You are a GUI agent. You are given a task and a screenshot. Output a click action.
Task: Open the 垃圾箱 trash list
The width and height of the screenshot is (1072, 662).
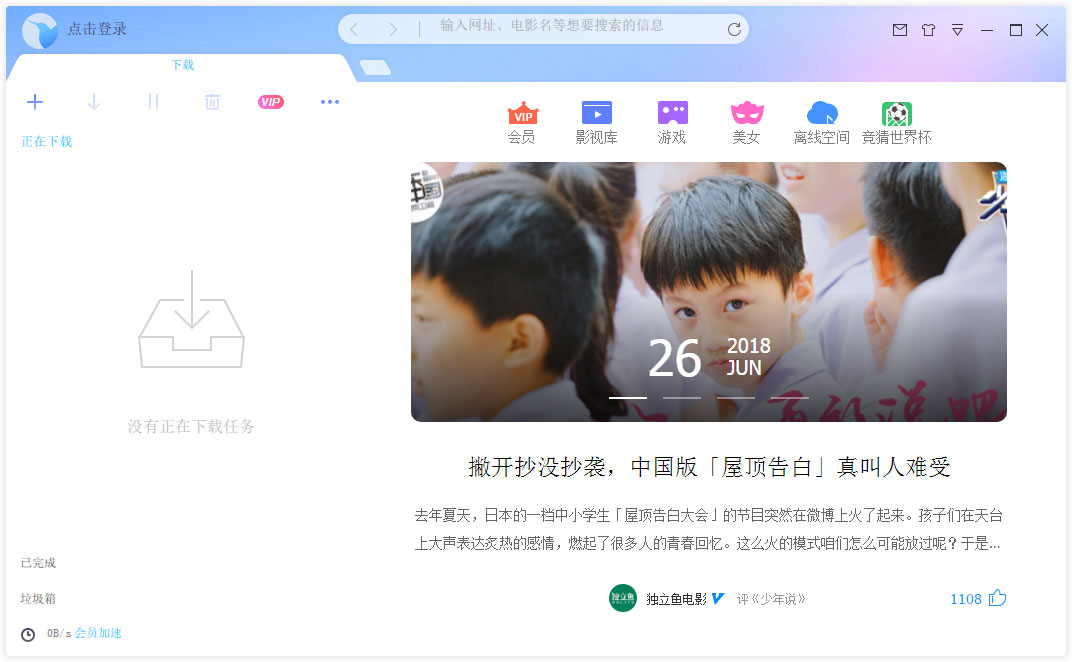(x=38, y=598)
